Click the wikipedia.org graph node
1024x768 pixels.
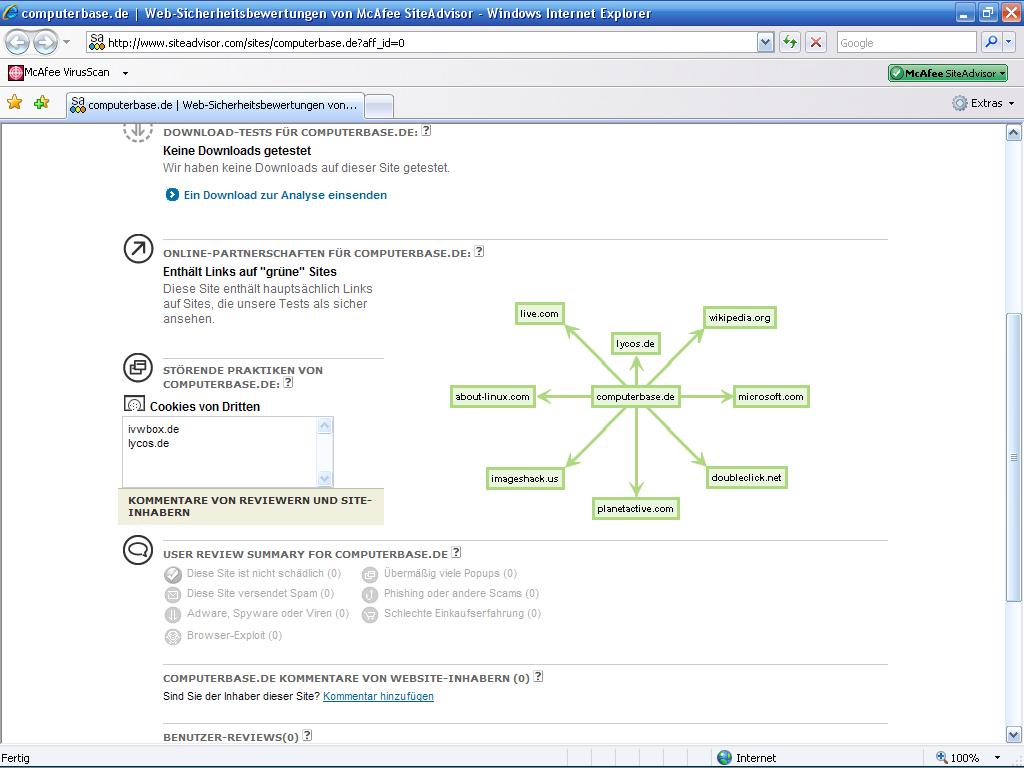739,317
